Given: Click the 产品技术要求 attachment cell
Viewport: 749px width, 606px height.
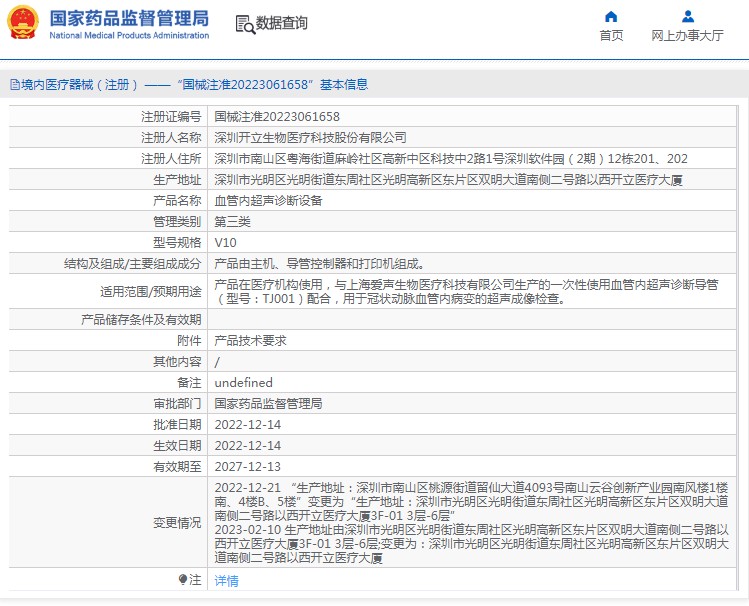Looking at the screenshot, I should tap(250, 340).
